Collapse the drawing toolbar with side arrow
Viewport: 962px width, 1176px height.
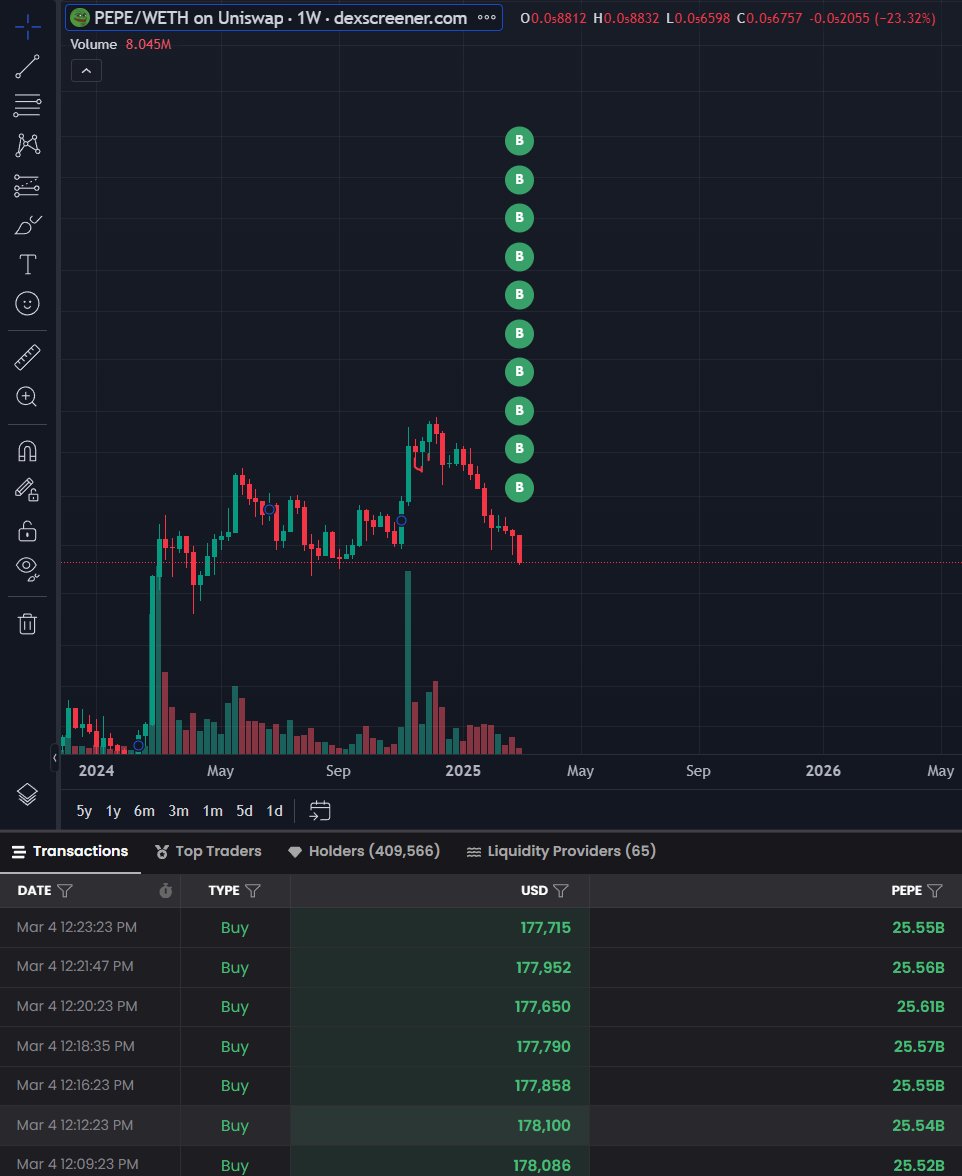coord(54,758)
